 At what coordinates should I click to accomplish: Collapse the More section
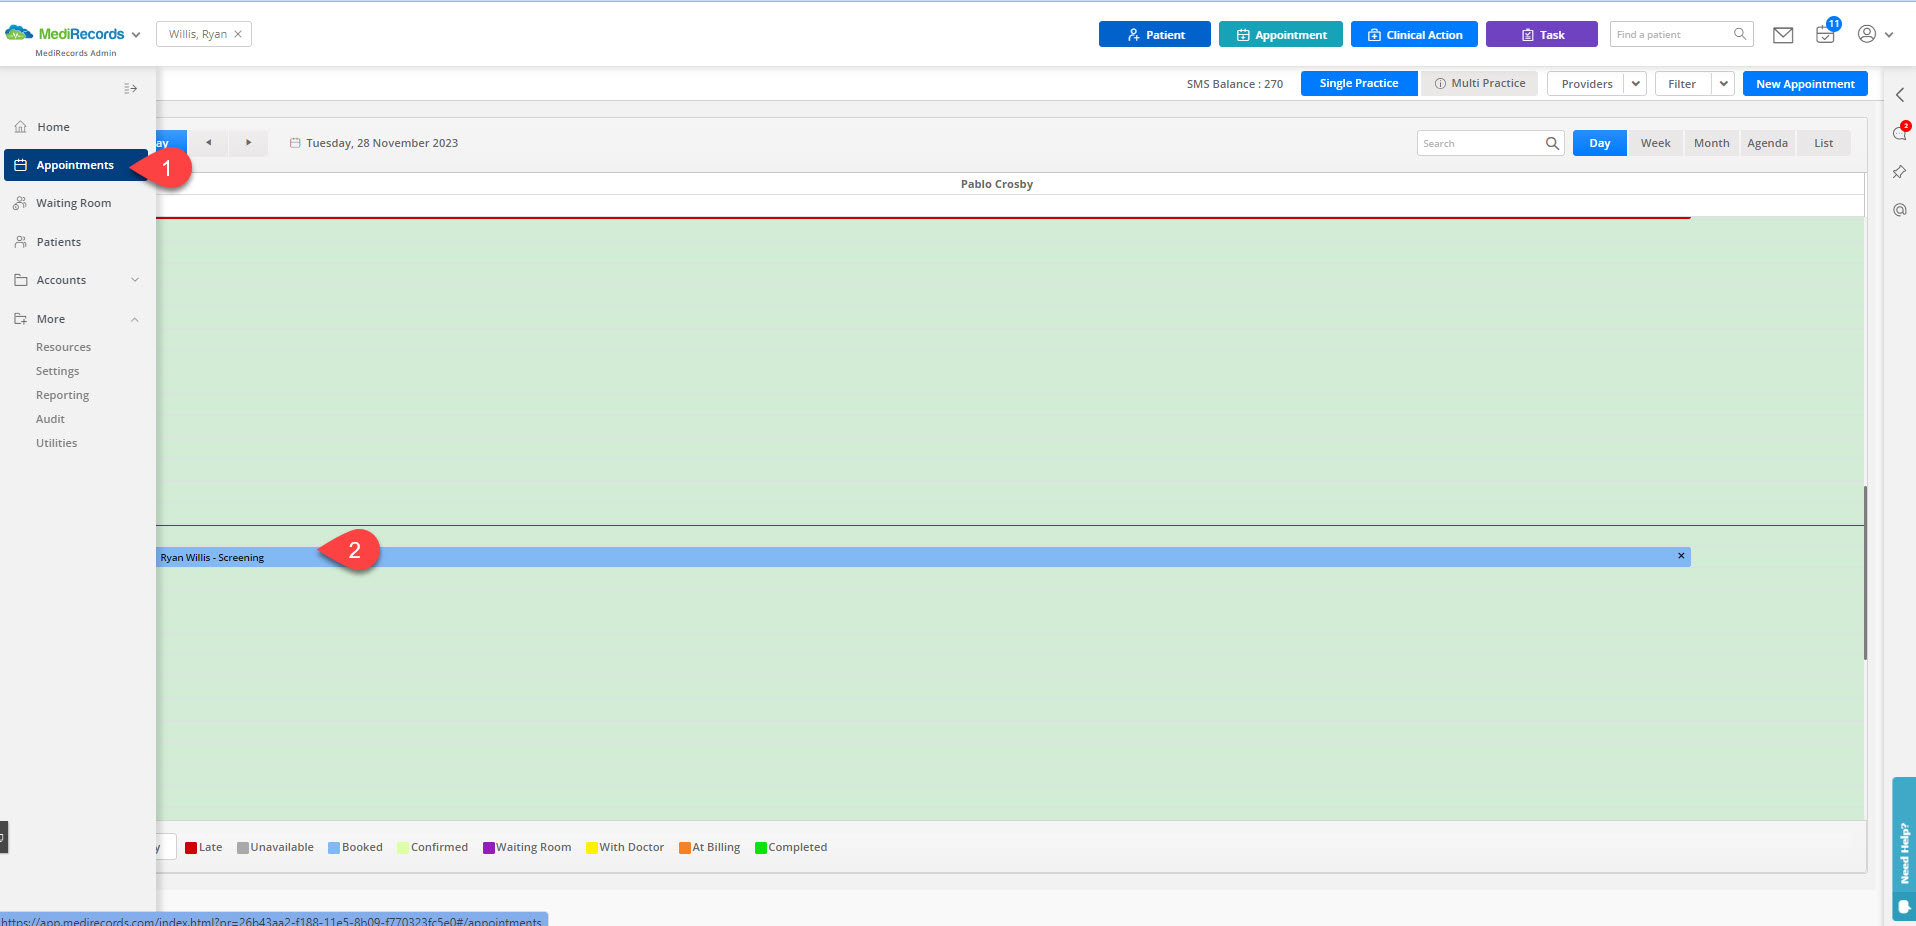pos(77,319)
